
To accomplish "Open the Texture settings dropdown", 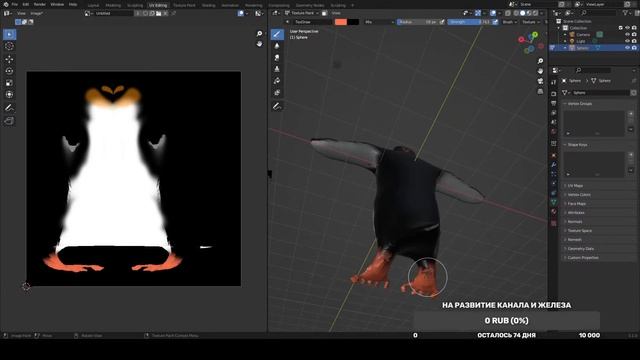I will pyautogui.click(x=531, y=22).
